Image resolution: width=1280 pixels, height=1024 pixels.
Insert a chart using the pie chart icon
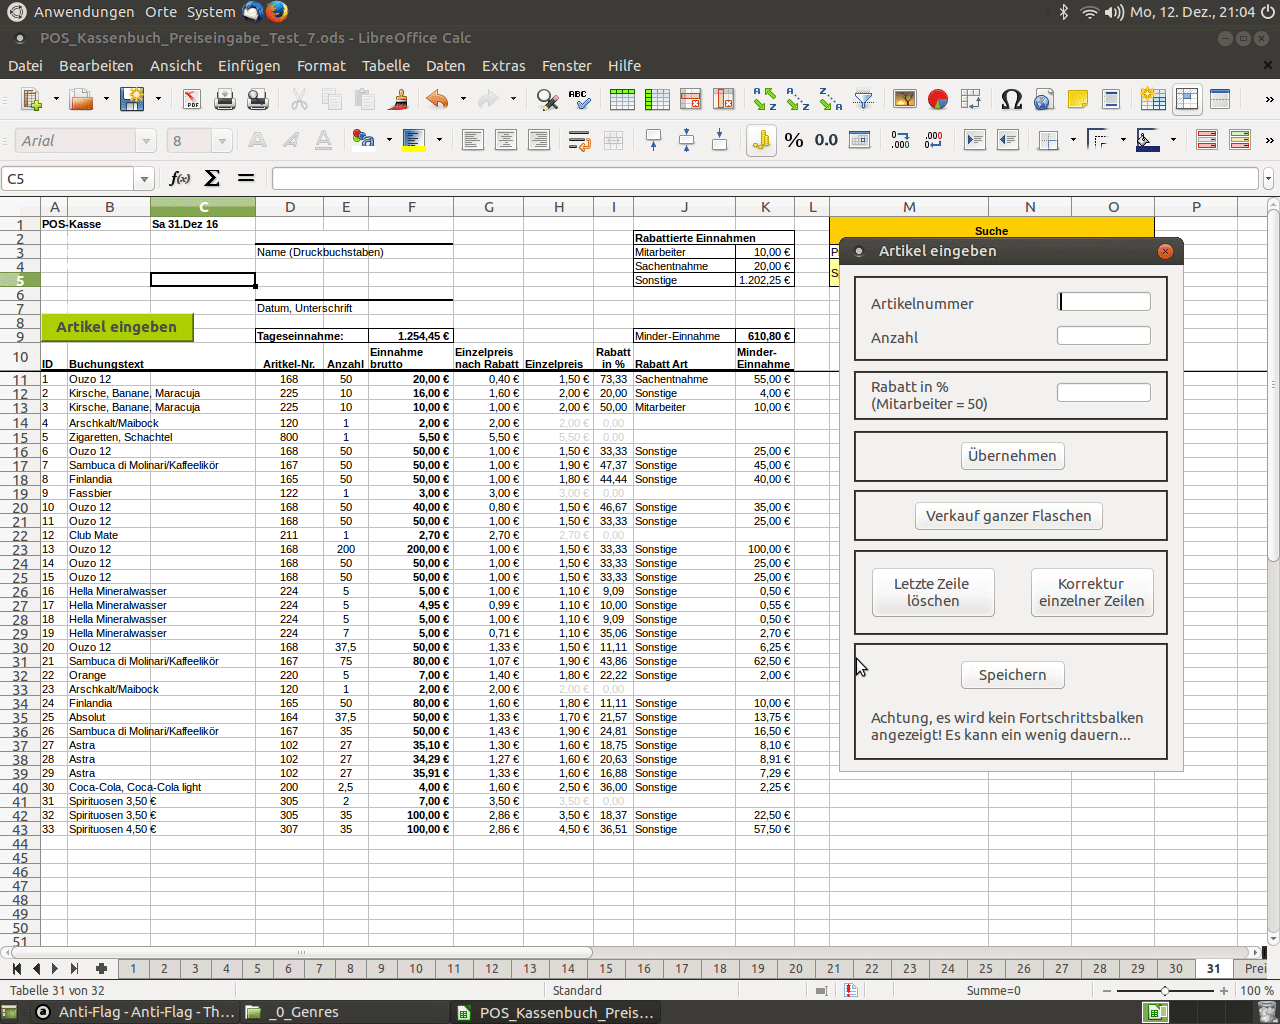click(x=938, y=99)
